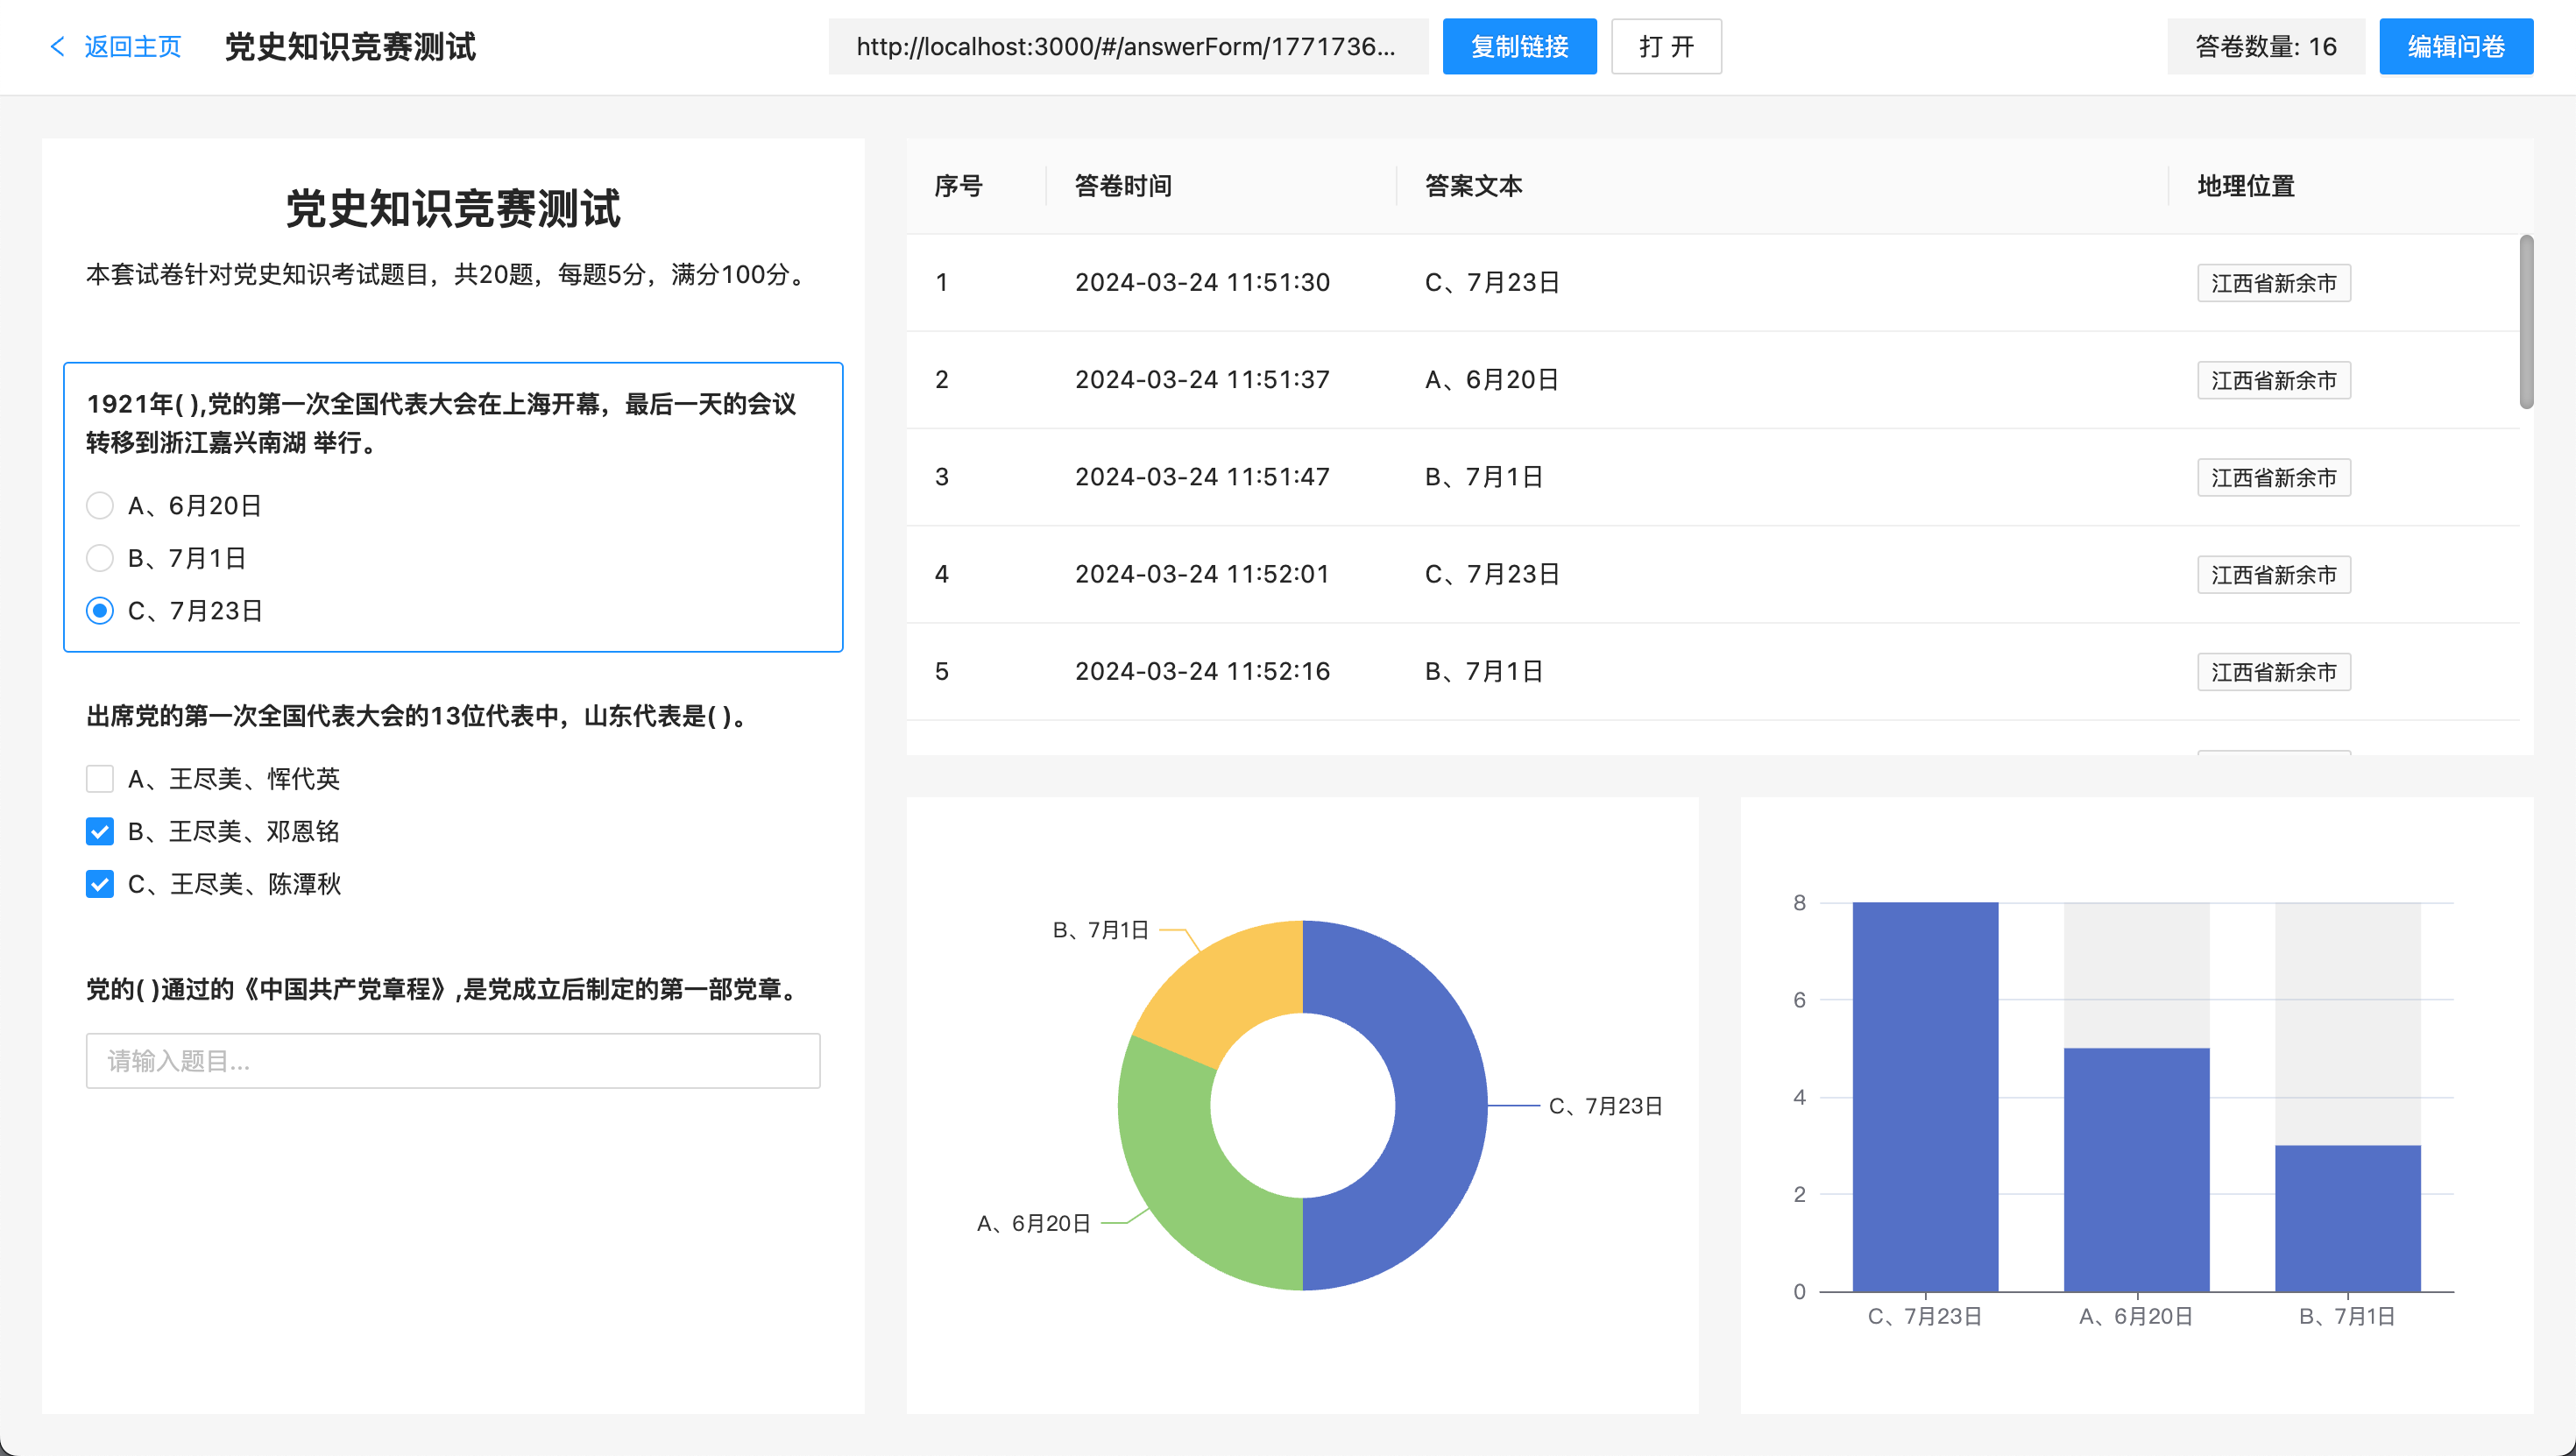Image resolution: width=2576 pixels, height=1456 pixels.
Task: Select radio option A、6月20日
Action: (100, 506)
